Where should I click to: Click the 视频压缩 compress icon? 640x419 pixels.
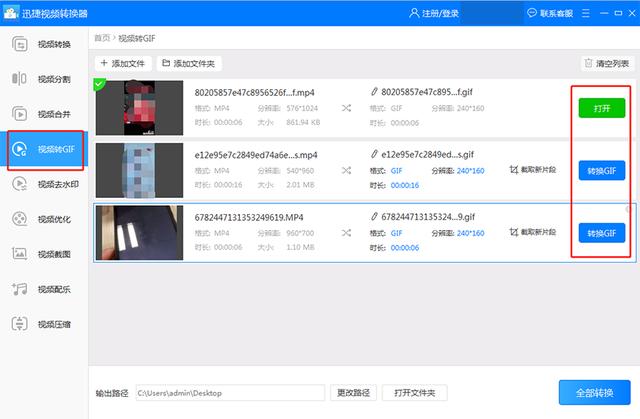click(19, 324)
